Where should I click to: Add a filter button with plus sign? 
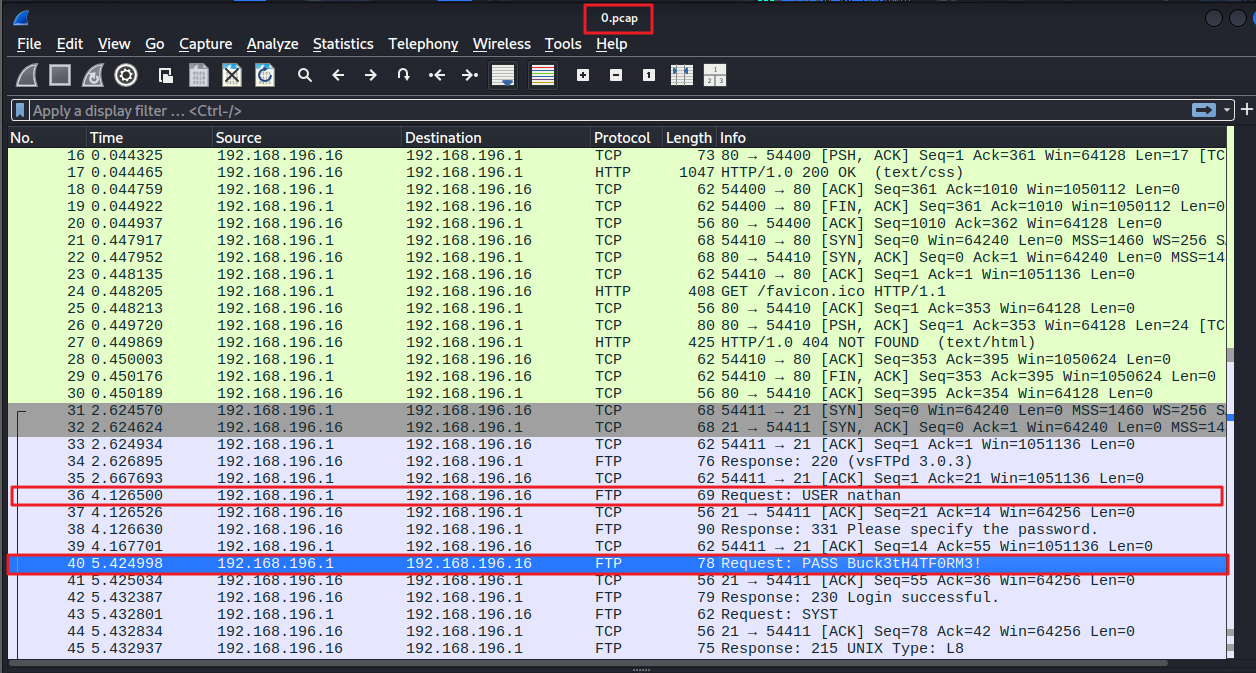pyautogui.click(x=1246, y=110)
